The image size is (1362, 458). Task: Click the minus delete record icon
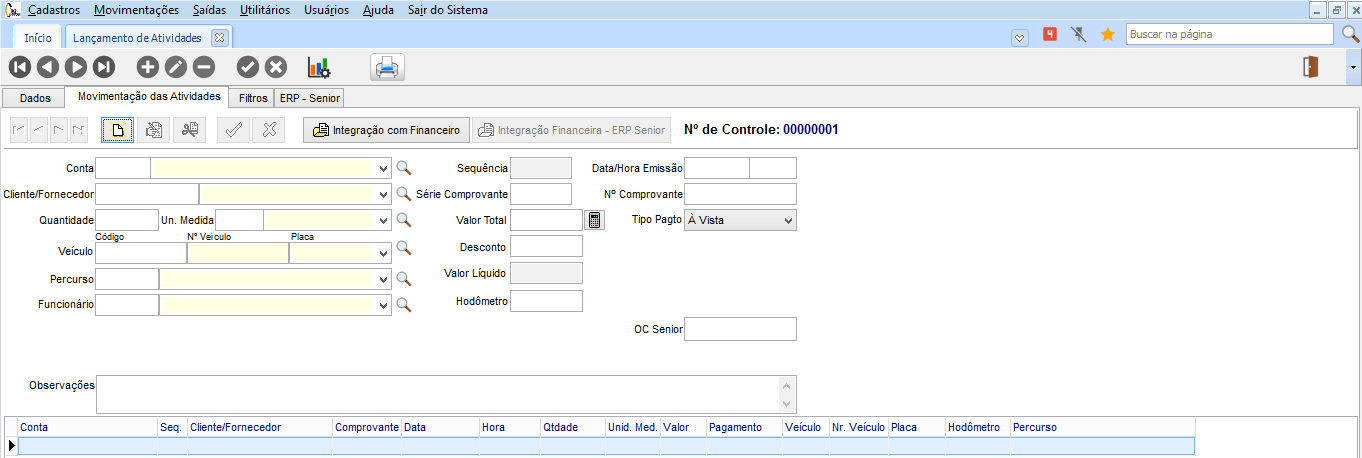tap(203, 67)
